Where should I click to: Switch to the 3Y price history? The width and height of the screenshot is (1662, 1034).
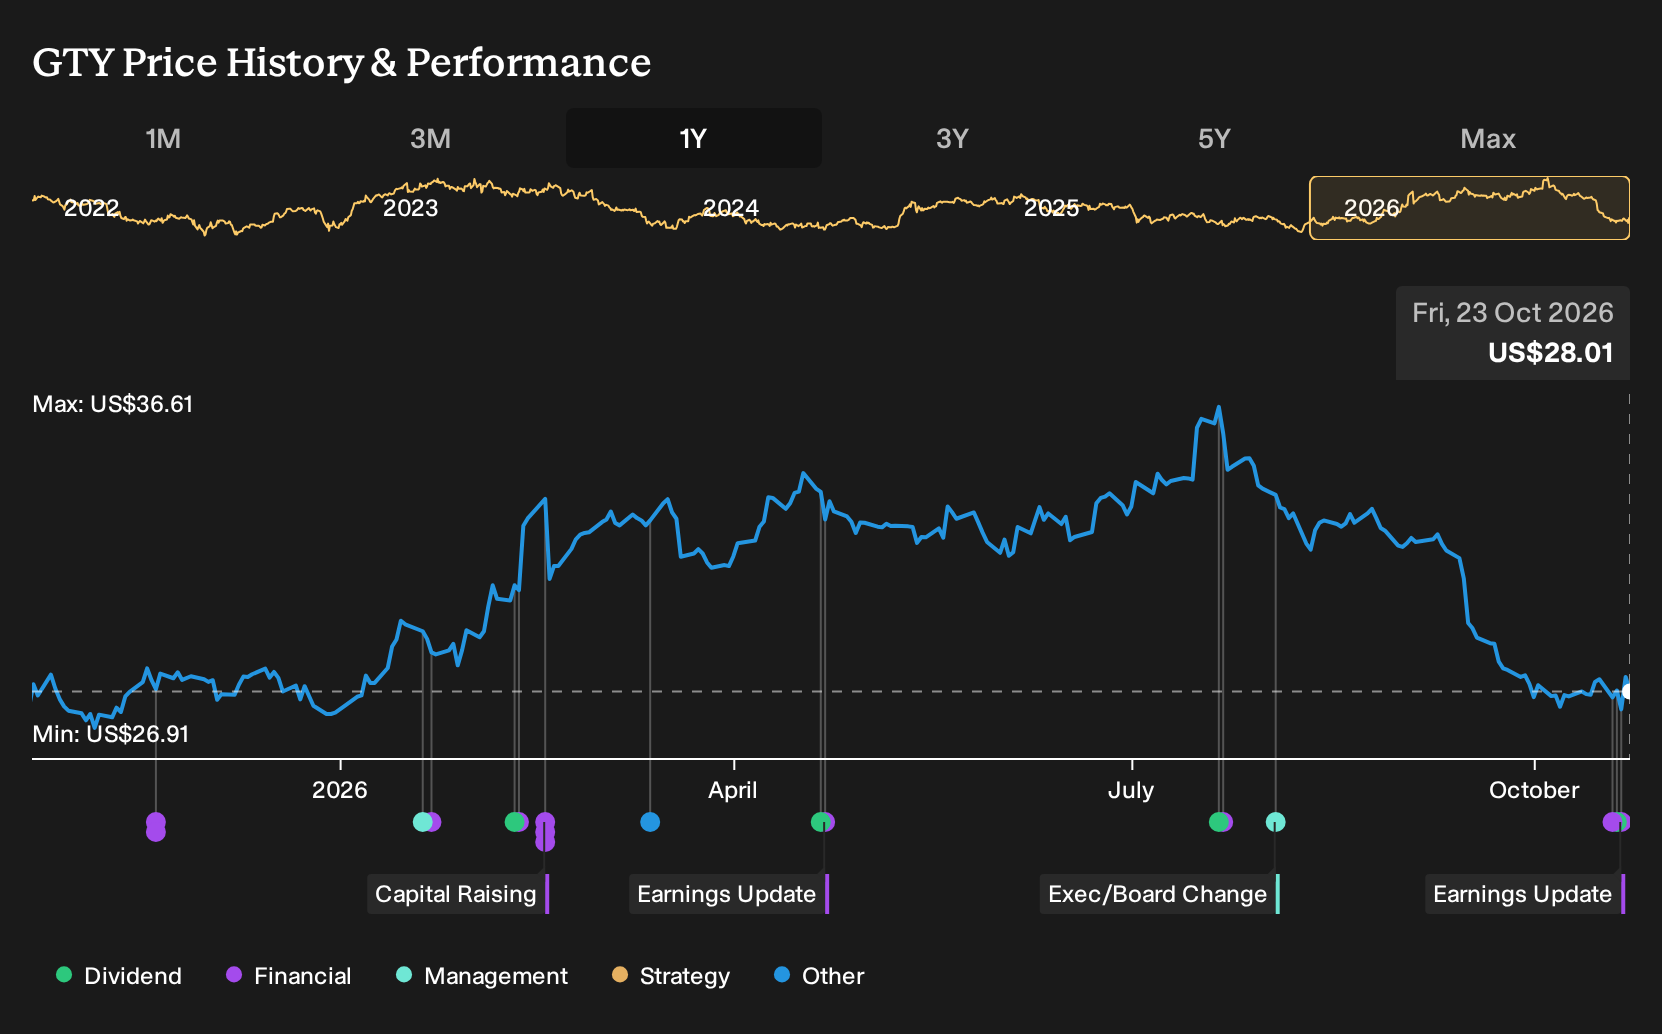(952, 138)
